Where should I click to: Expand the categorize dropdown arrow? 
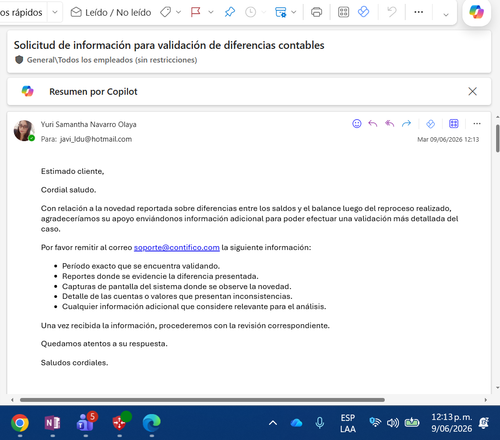178,12
